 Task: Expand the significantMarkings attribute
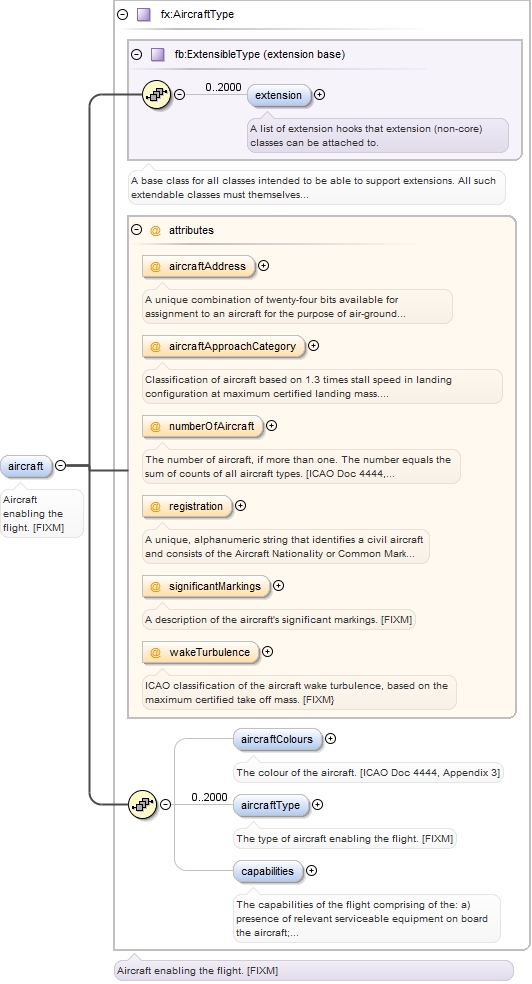click(279, 586)
